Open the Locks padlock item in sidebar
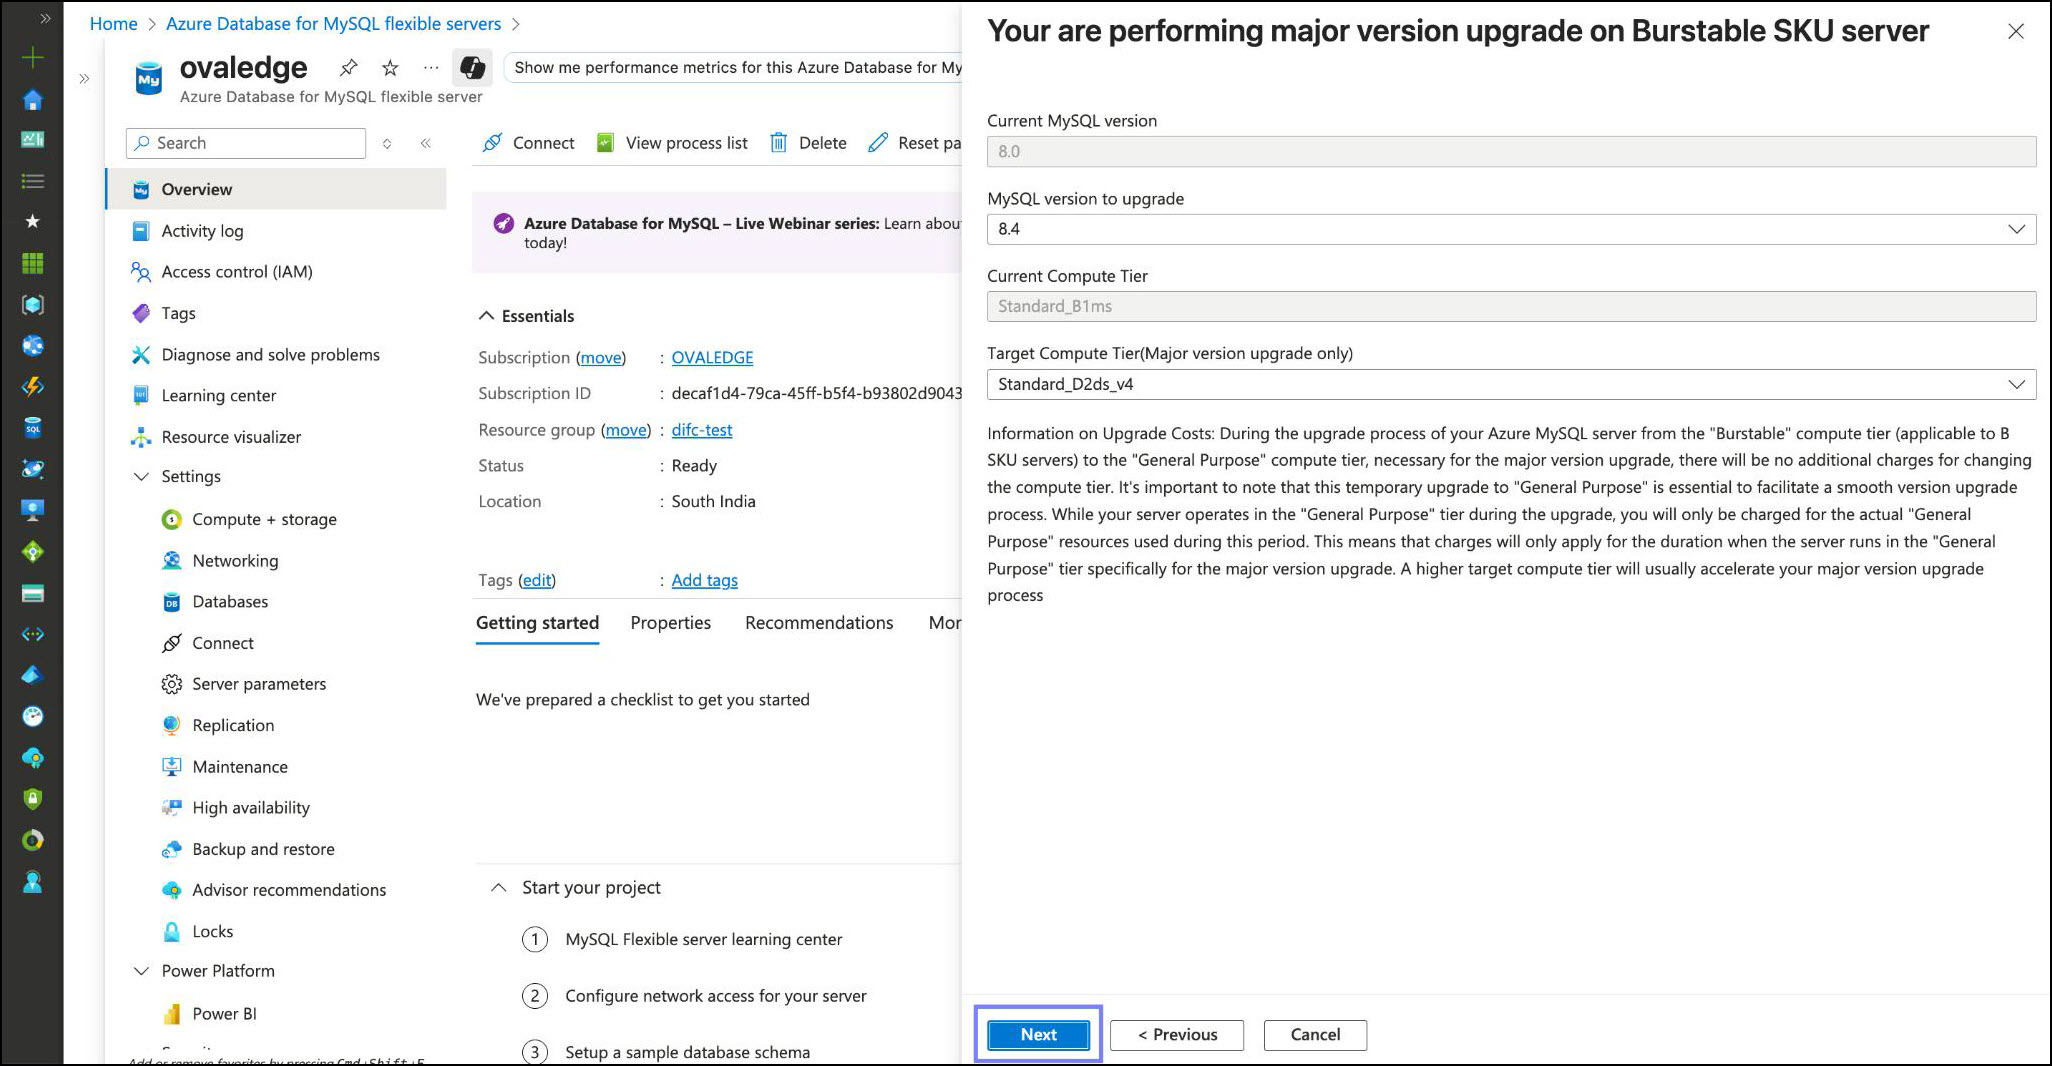 click(x=172, y=931)
